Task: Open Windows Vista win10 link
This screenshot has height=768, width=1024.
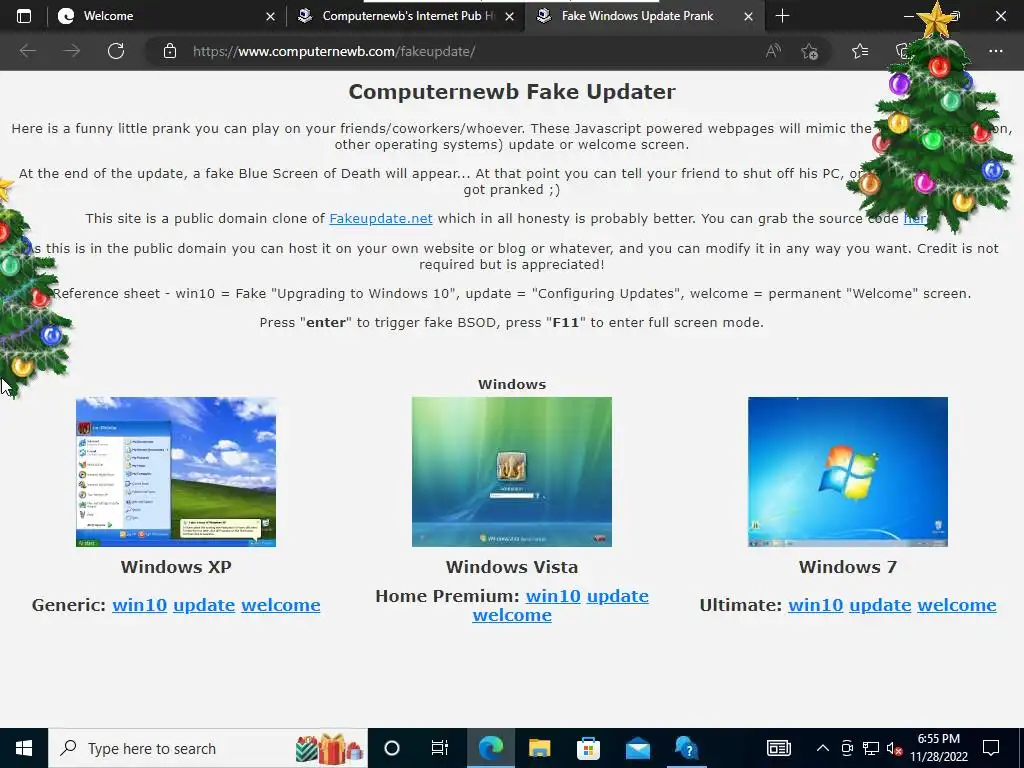Action: point(553,596)
